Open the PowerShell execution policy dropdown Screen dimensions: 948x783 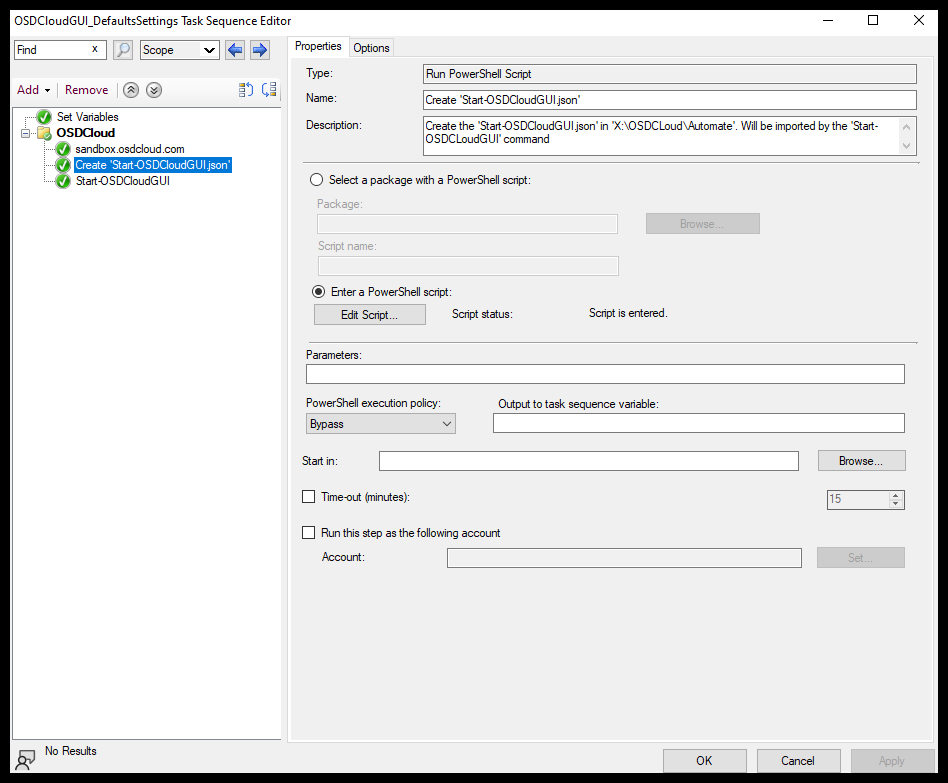447,423
